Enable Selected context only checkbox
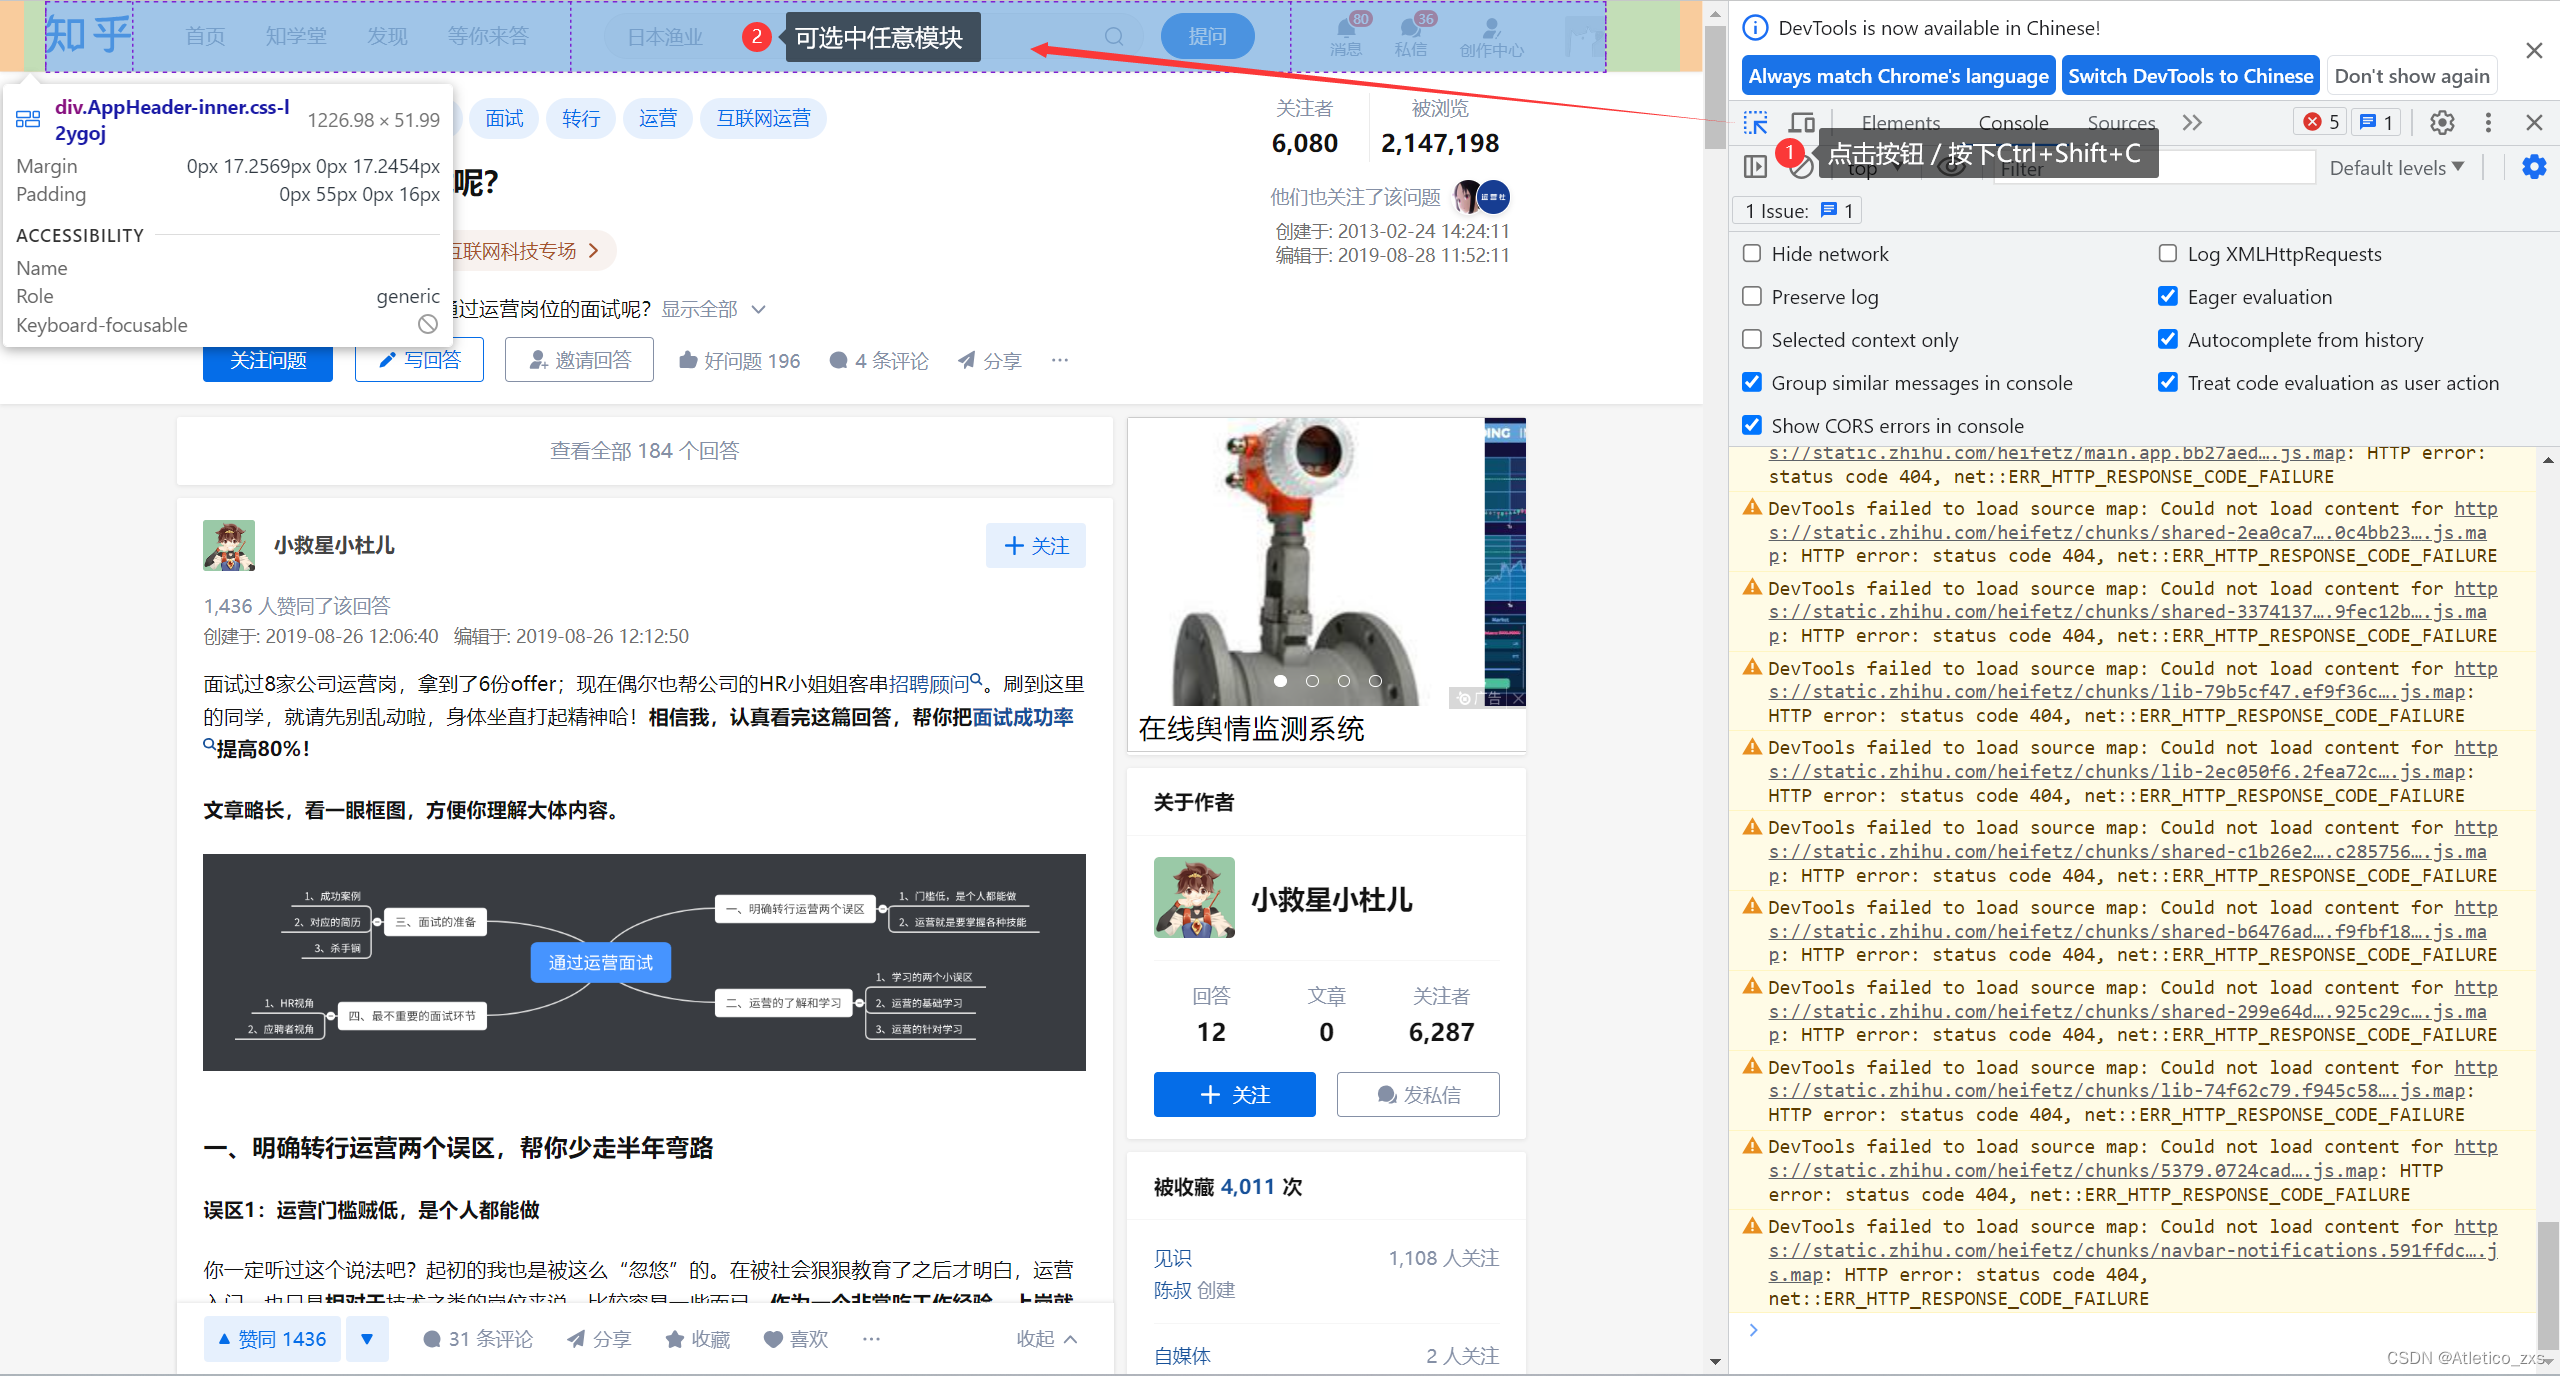 tap(1750, 341)
